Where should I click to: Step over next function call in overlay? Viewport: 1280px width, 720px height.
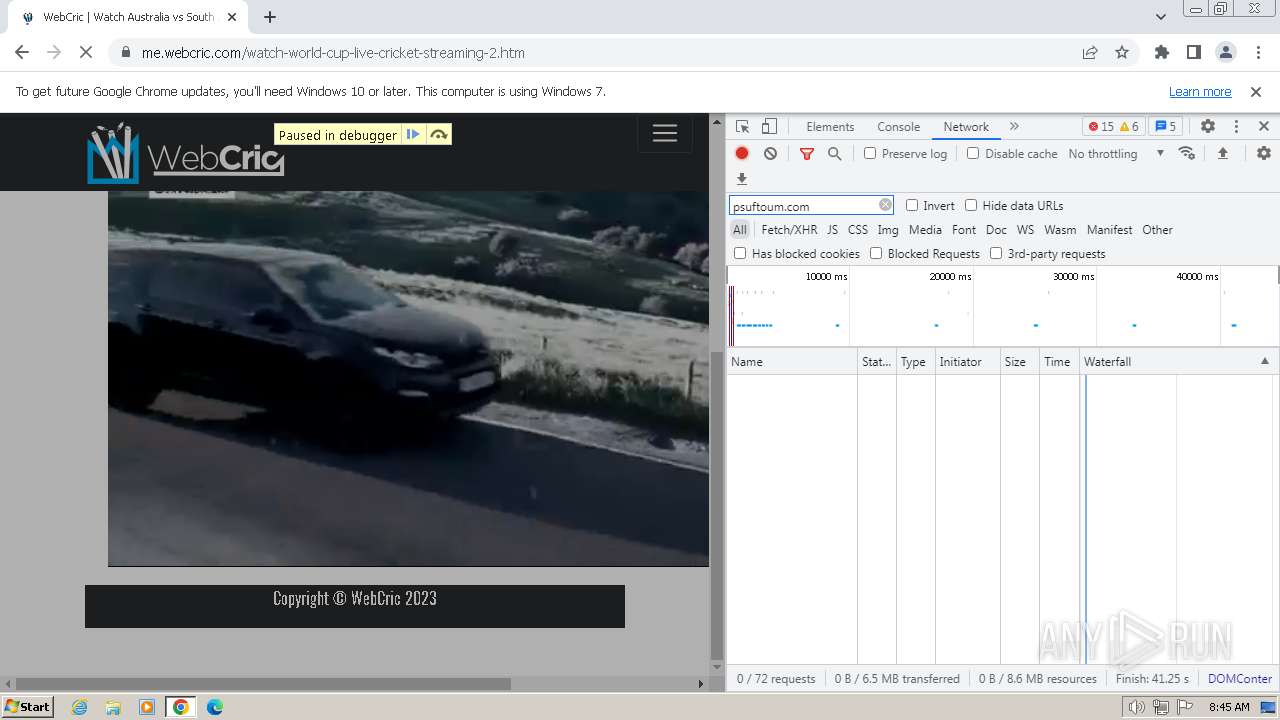tap(439, 134)
